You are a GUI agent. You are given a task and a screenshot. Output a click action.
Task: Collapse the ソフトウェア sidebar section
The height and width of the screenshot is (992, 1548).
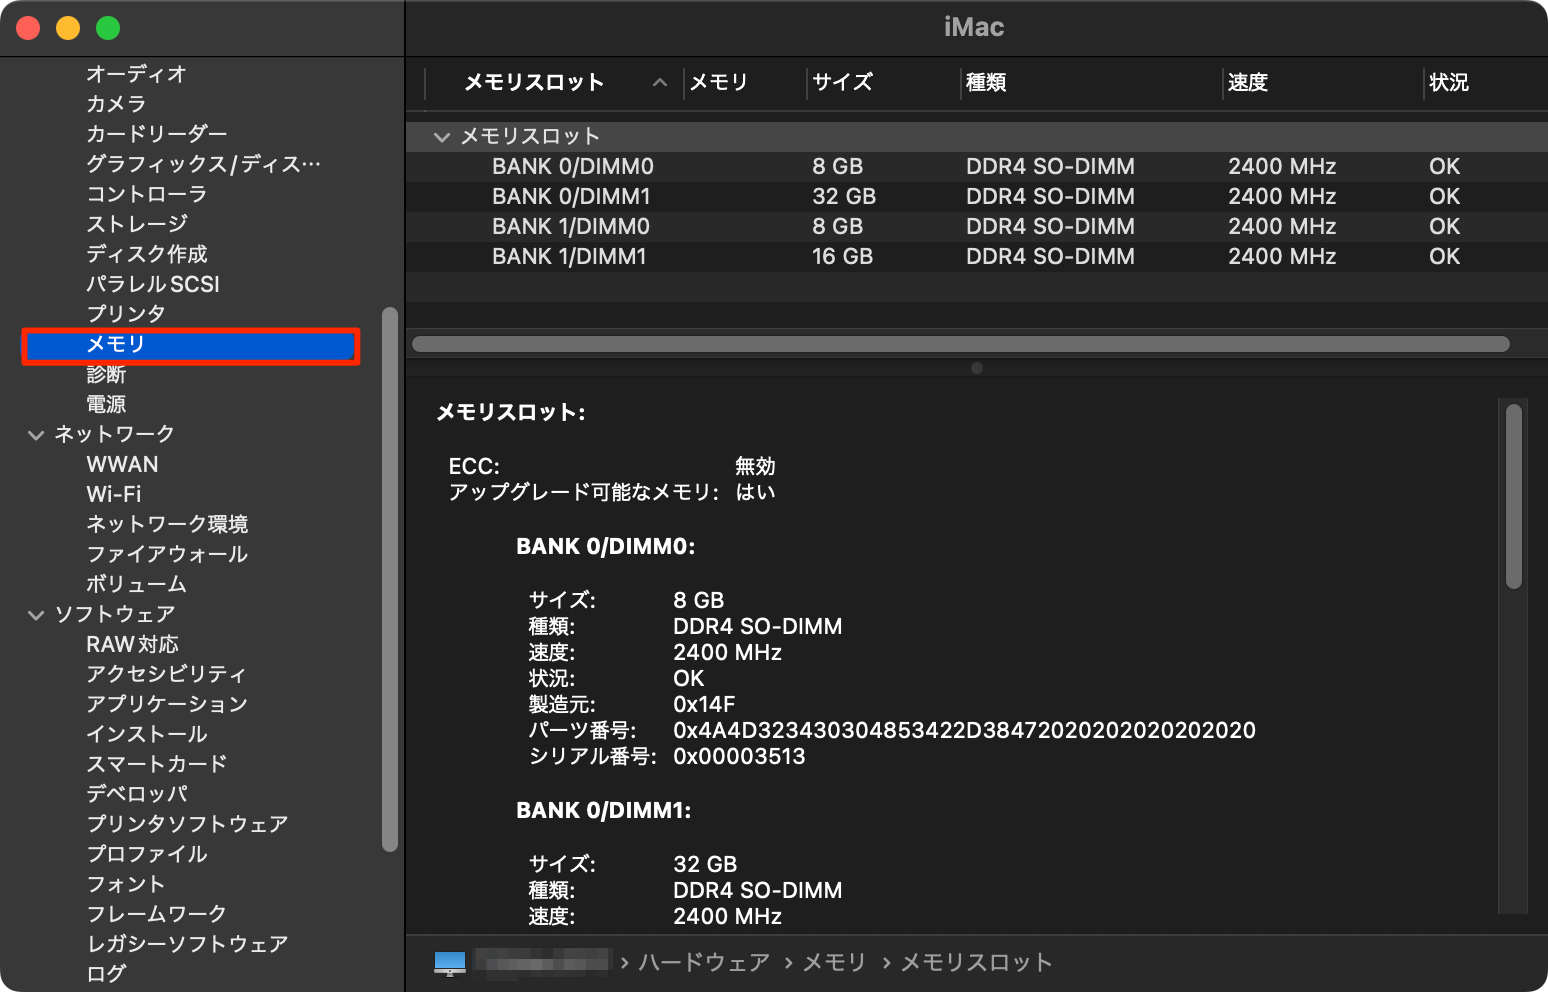(36, 615)
